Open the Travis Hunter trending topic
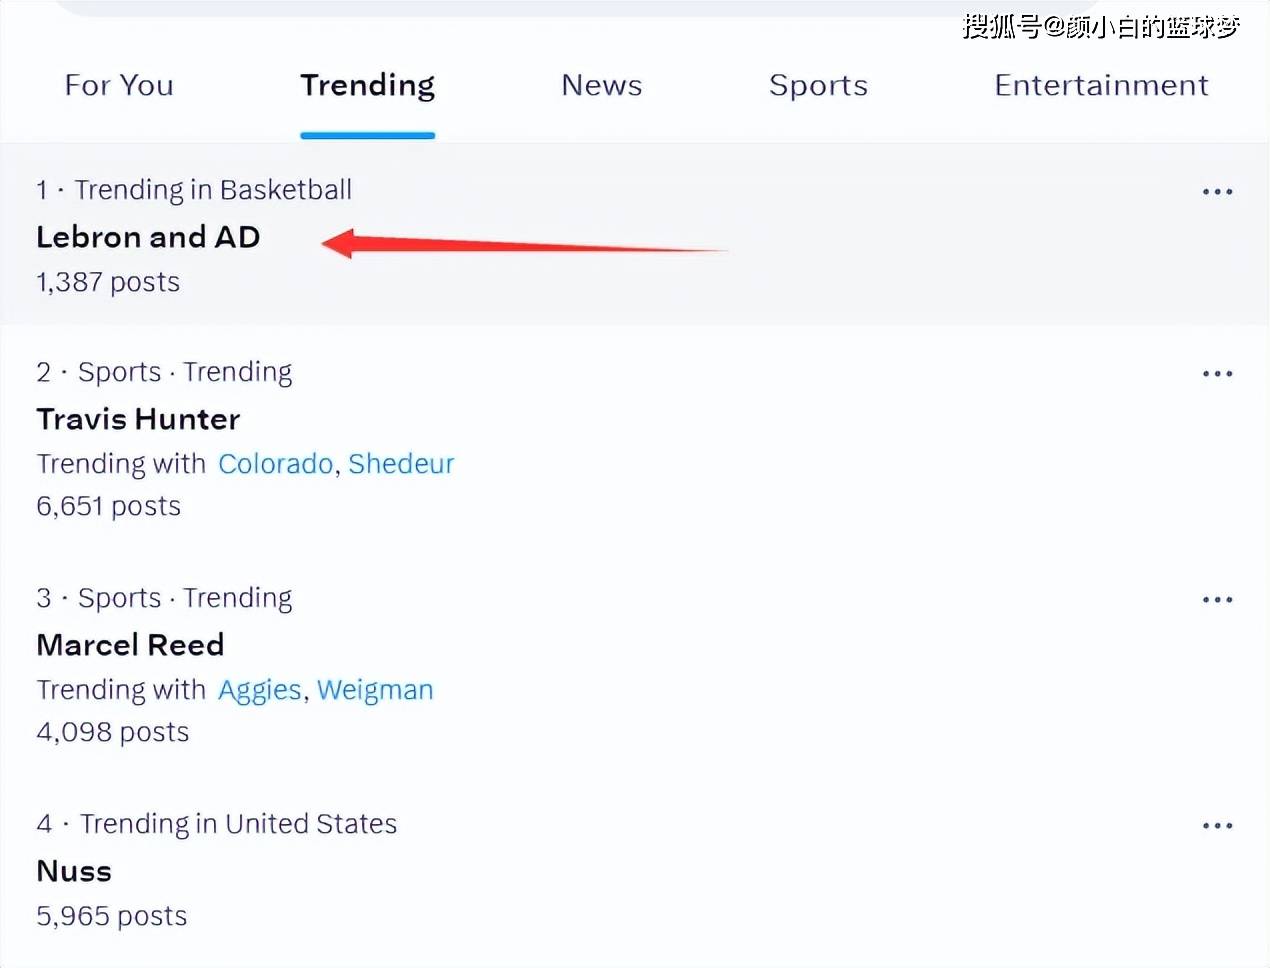Viewport: 1270px width, 968px height. [138, 419]
